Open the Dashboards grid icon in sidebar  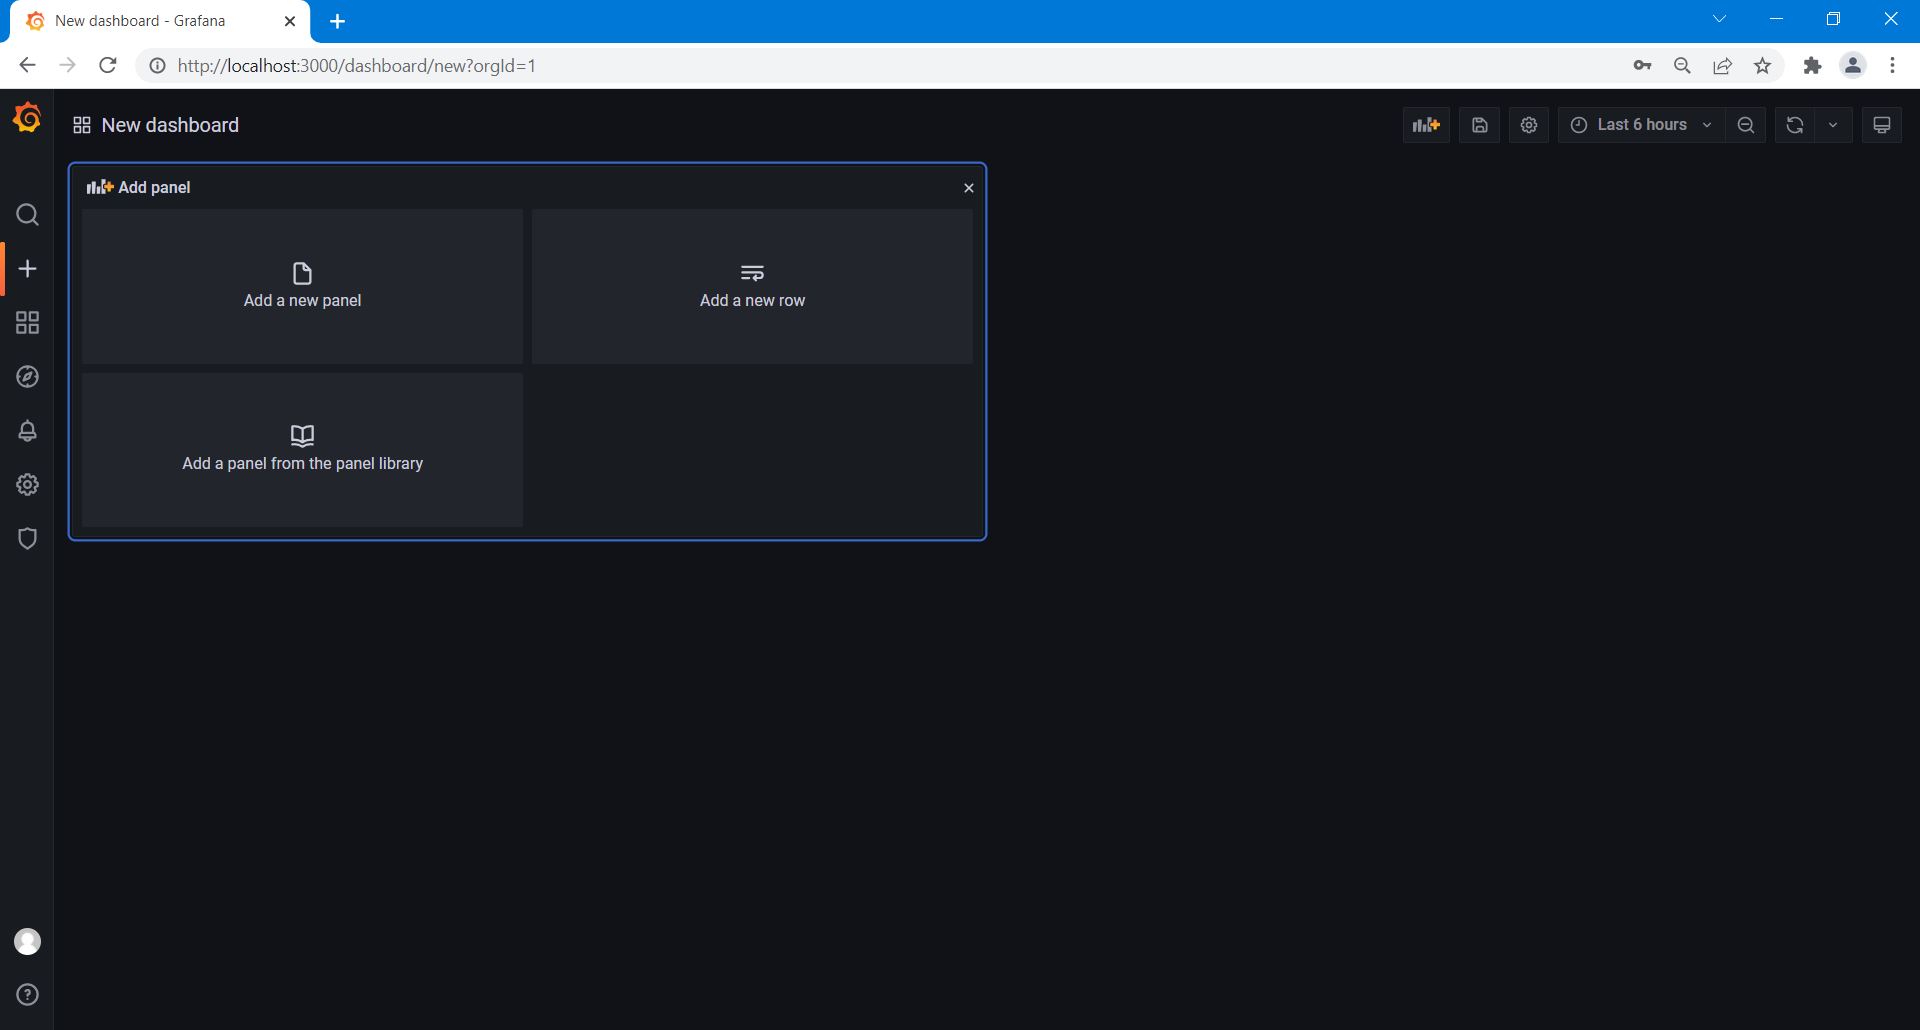click(27, 323)
